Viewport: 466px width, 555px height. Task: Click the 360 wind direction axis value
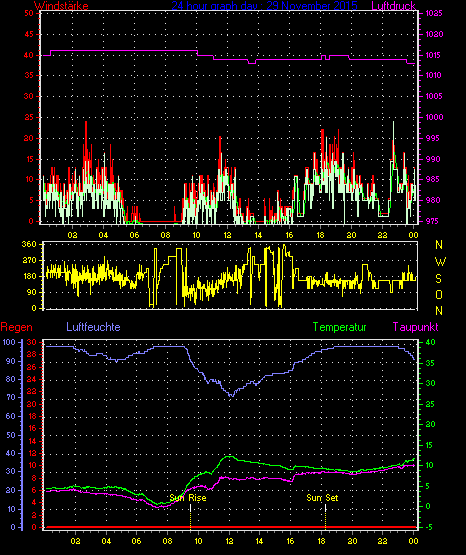pos(29,244)
